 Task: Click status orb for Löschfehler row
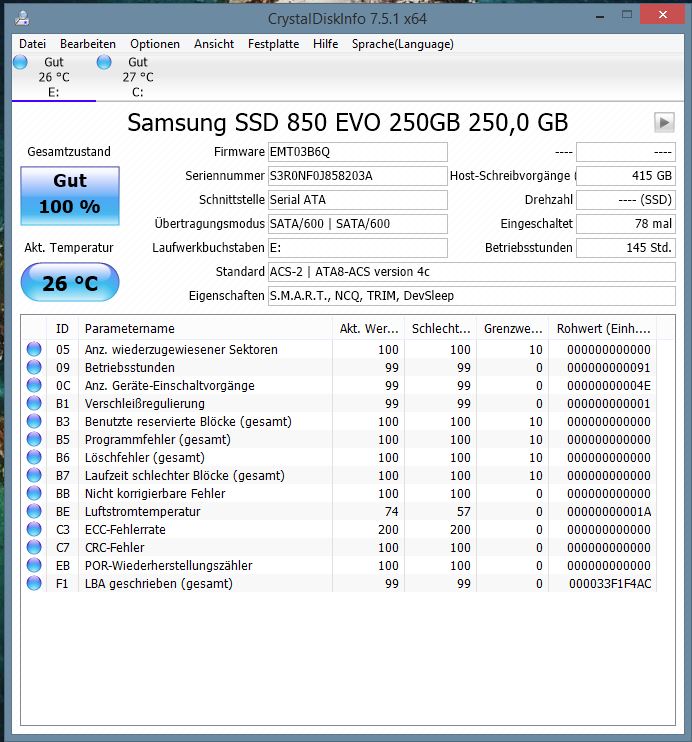coord(34,457)
